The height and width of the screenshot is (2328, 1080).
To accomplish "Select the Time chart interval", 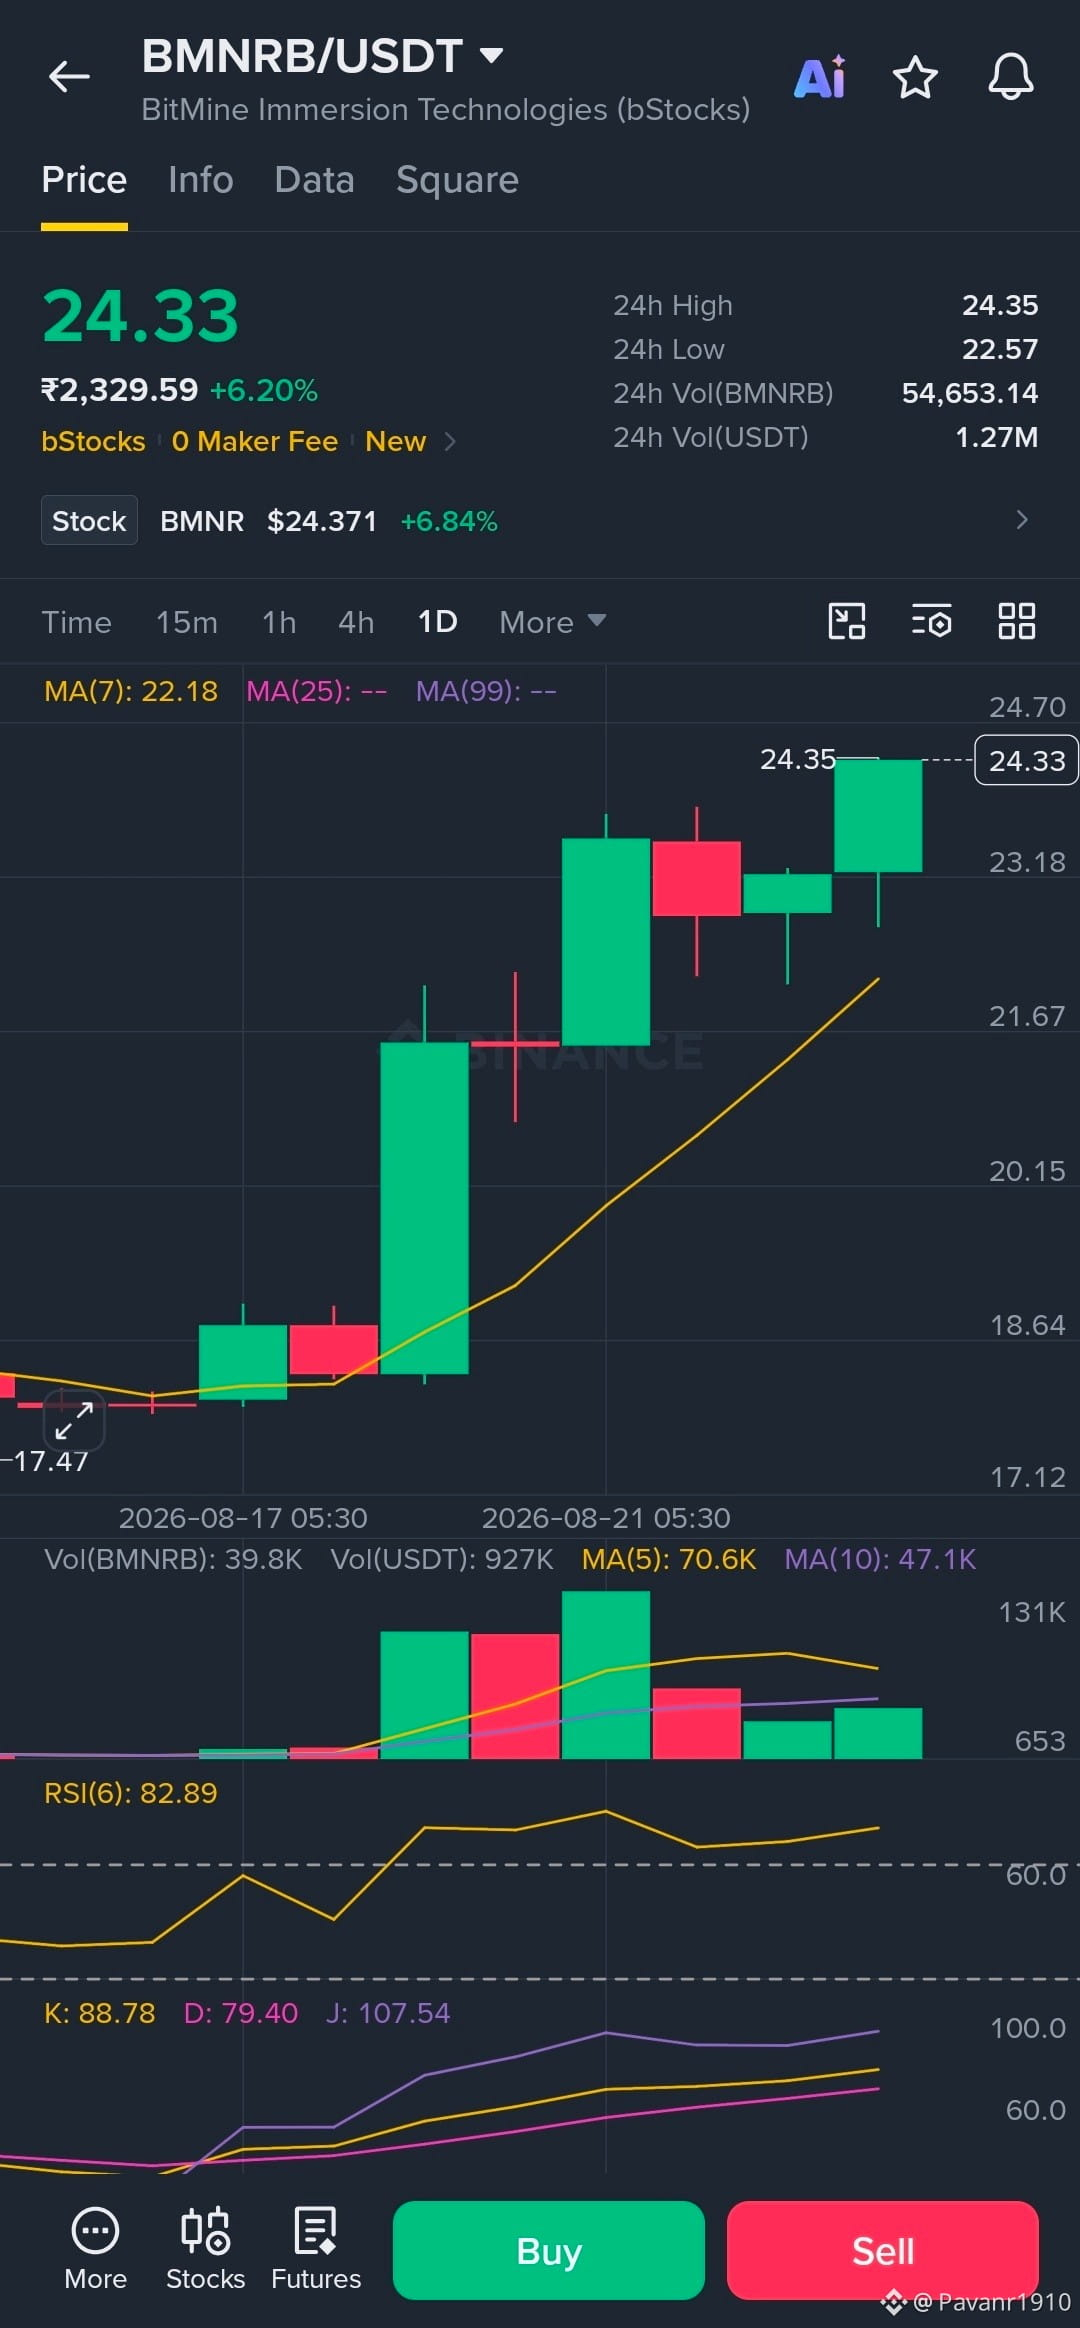I will (76, 622).
